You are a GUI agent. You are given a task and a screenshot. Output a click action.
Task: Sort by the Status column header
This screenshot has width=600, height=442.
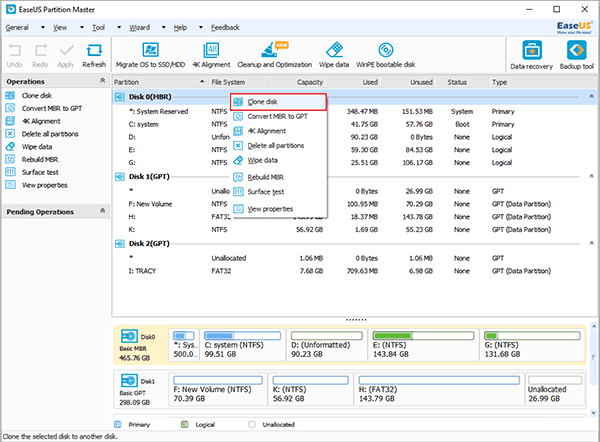coord(462,82)
